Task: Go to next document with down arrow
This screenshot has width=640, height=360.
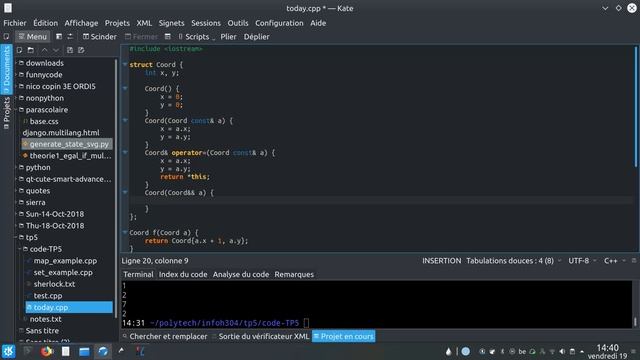Action: point(56,50)
